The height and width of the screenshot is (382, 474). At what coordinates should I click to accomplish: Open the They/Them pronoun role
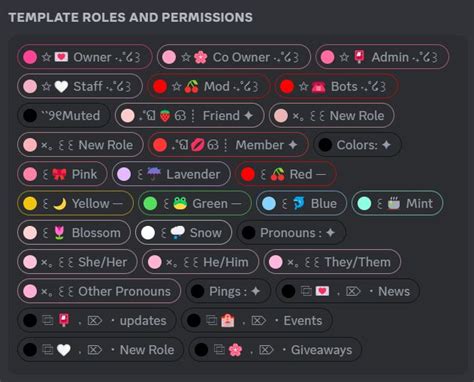tap(332, 262)
